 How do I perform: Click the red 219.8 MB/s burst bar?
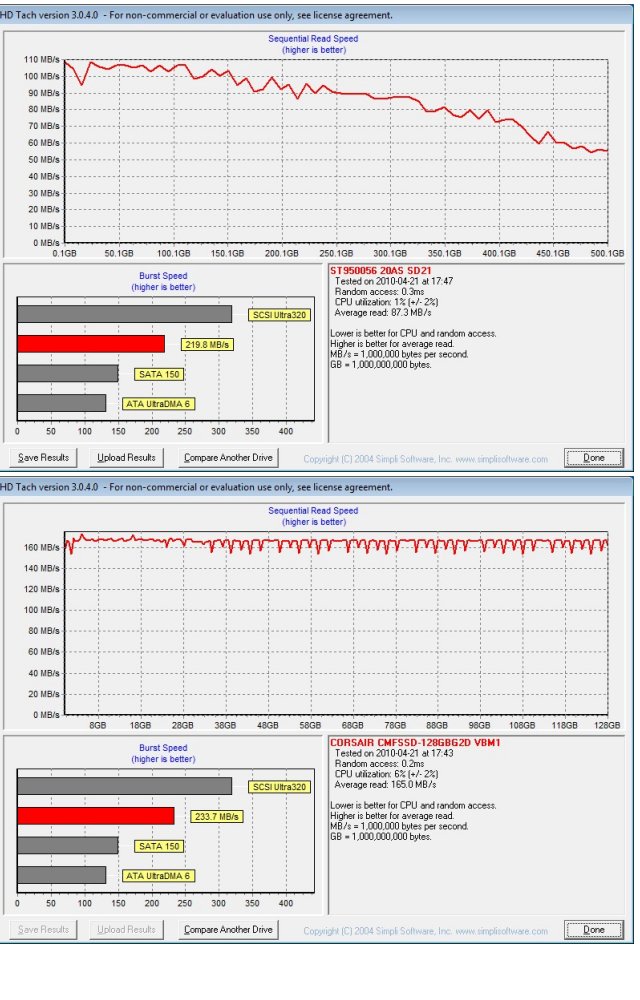pyautogui.click(x=91, y=344)
